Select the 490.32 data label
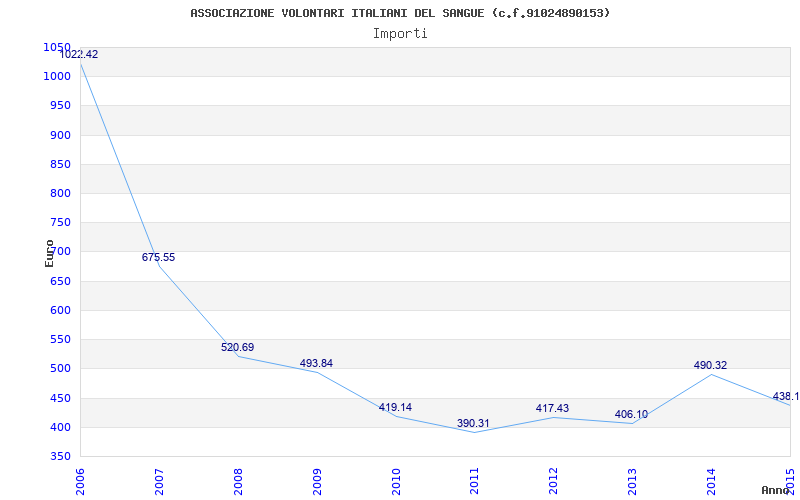Viewport: 800px width, 500px height. 710,365
